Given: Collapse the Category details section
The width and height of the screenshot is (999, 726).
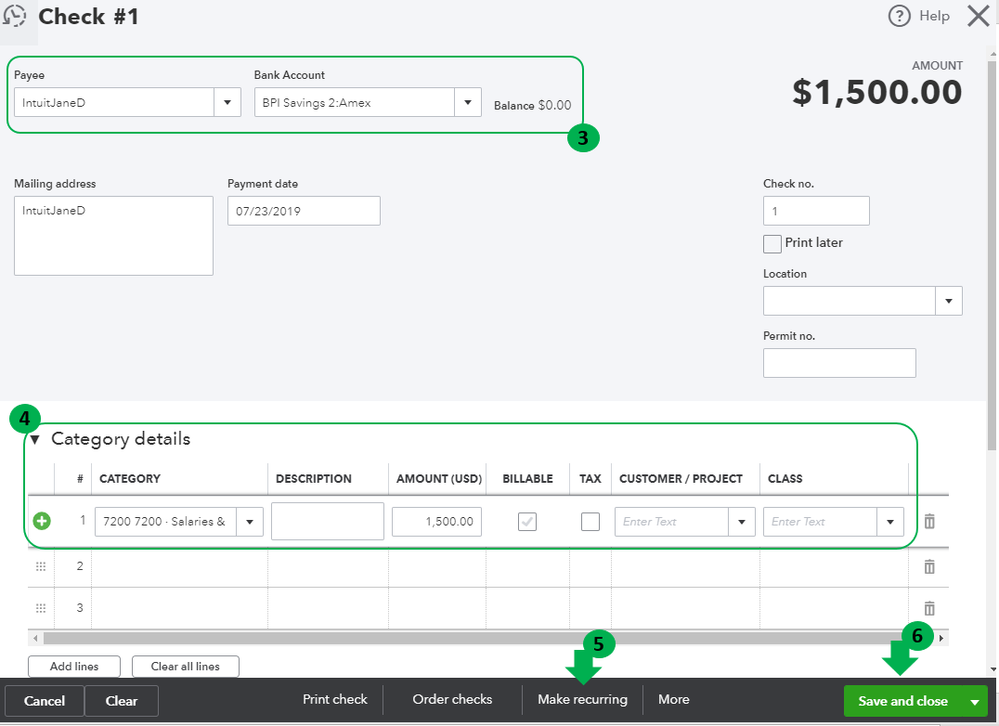Looking at the screenshot, I should point(35,439).
